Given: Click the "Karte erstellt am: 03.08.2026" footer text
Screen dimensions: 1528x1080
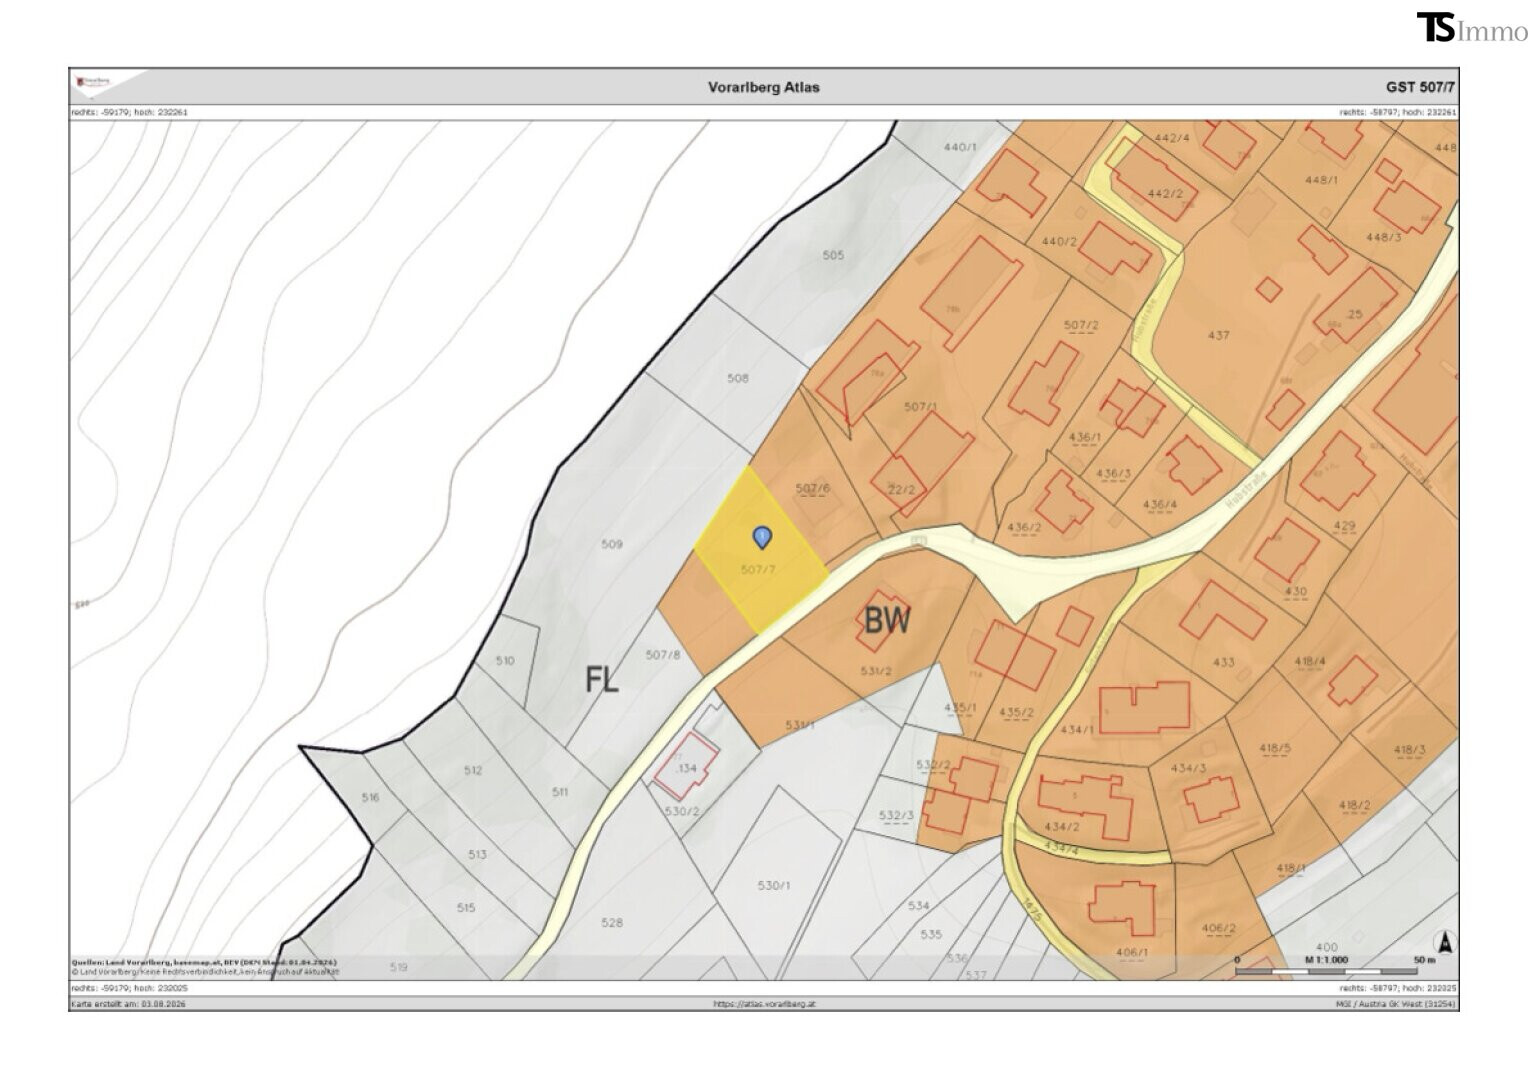Looking at the screenshot, I should [x=129, y=1003].
